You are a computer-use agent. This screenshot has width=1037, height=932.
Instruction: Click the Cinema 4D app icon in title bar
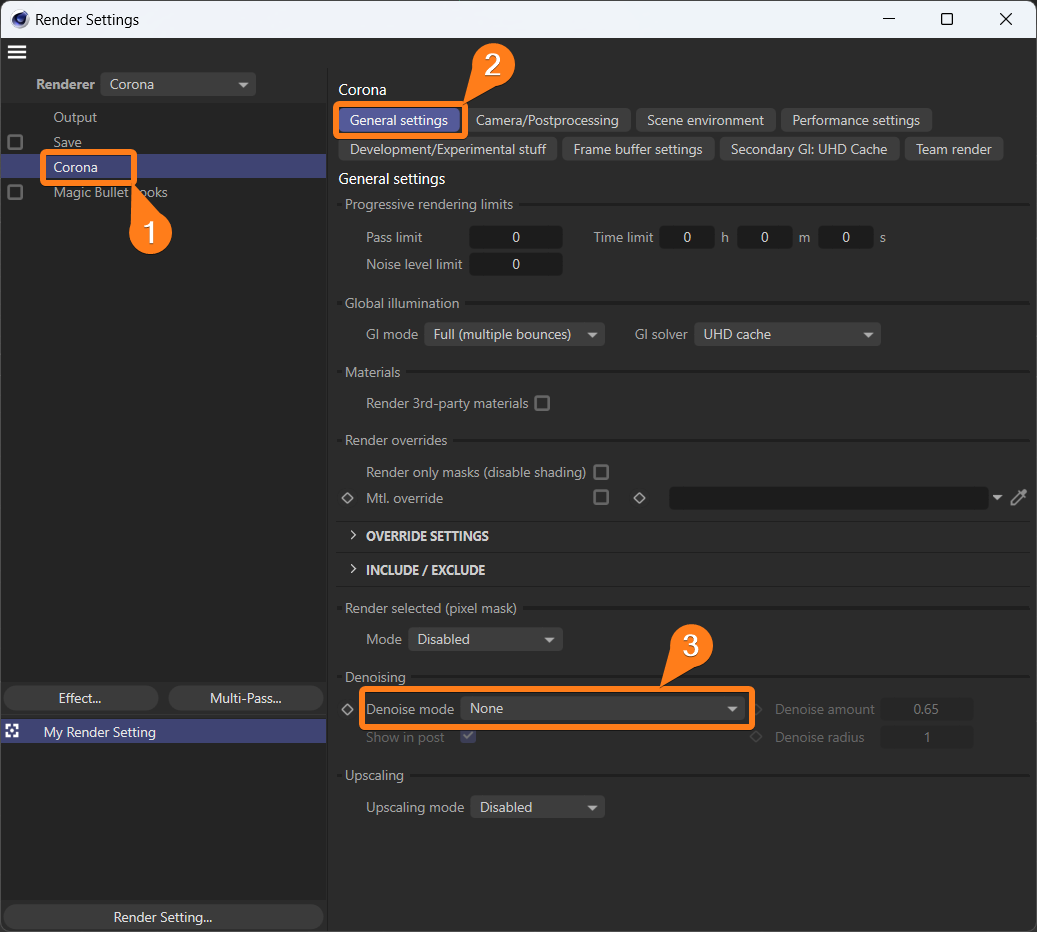20,20
